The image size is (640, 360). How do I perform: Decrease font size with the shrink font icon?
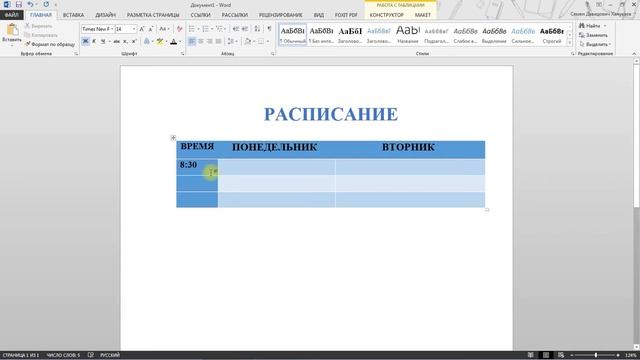point(151,29)
